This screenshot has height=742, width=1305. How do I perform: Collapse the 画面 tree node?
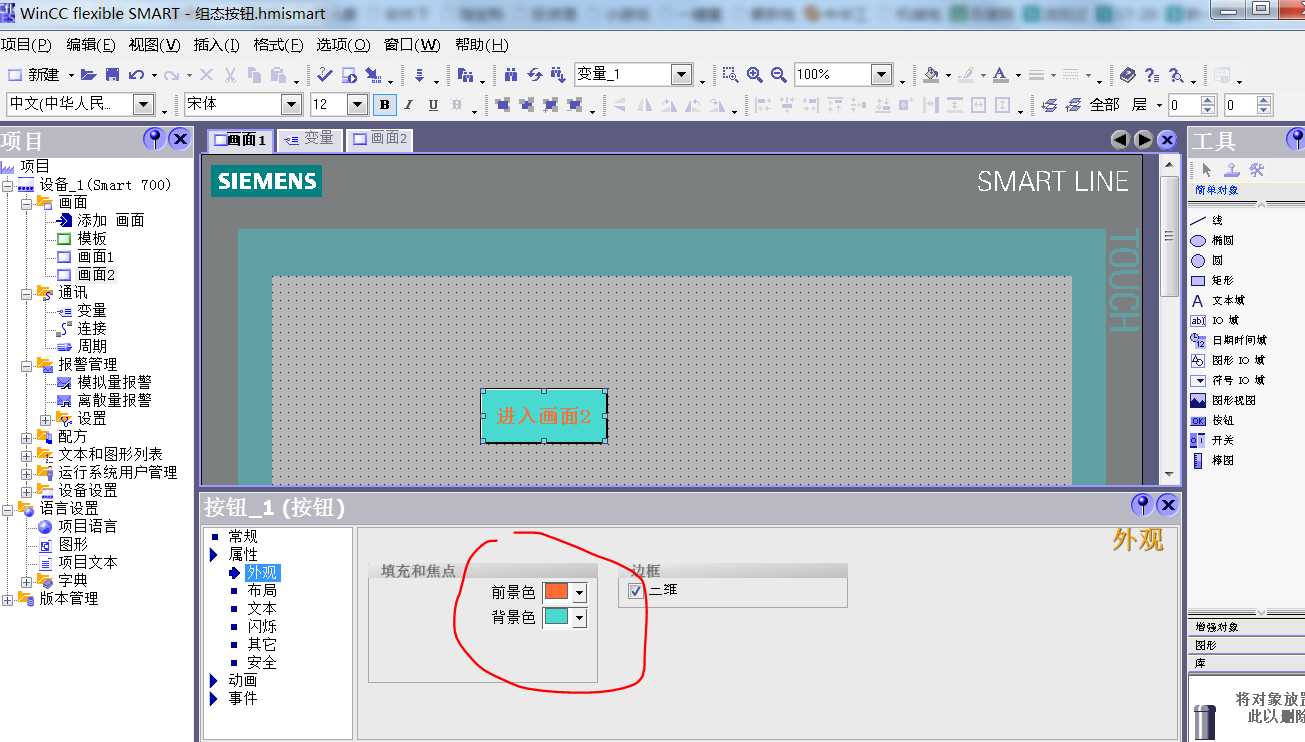click(26, 202)
